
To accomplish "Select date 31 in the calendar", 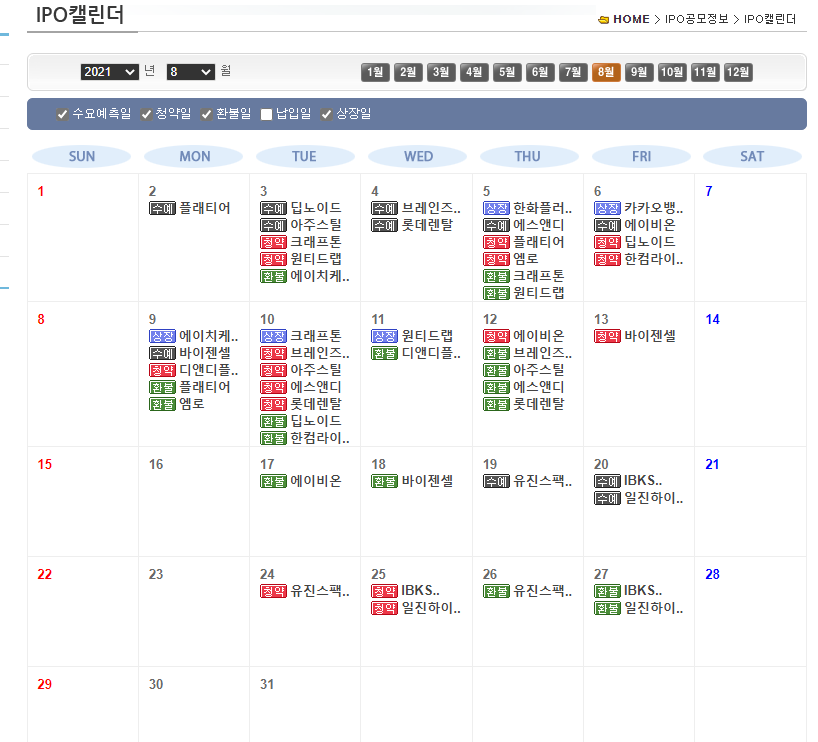I will click(267, 684).
